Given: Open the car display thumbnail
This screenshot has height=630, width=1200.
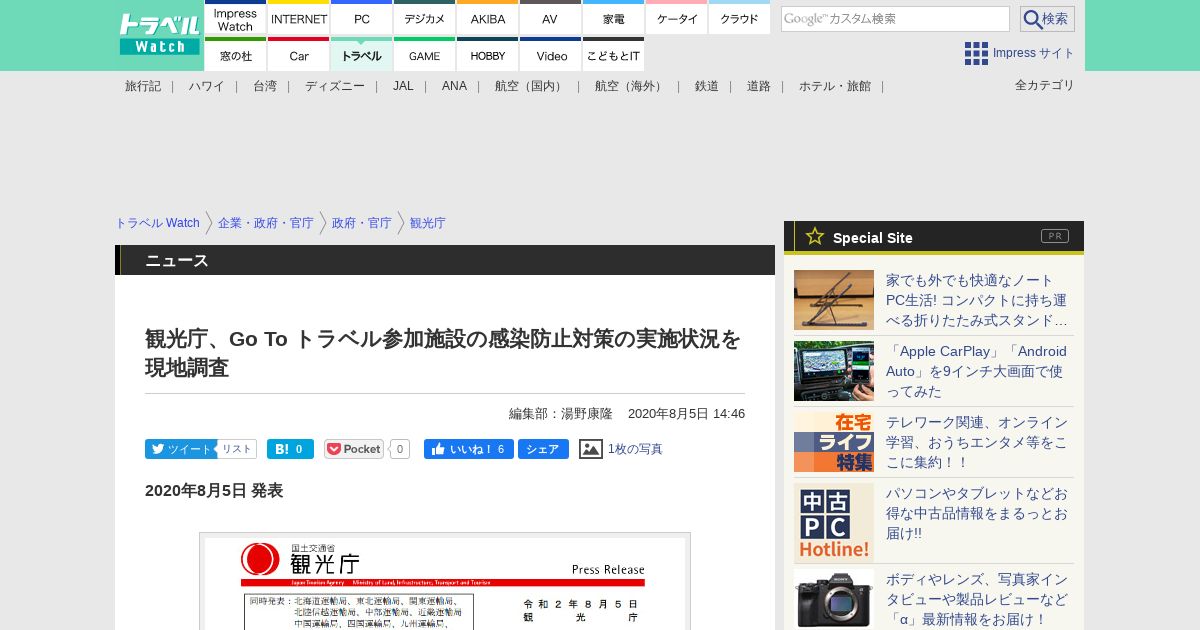Looking at the screenshot, I should [x=834, y=371].
